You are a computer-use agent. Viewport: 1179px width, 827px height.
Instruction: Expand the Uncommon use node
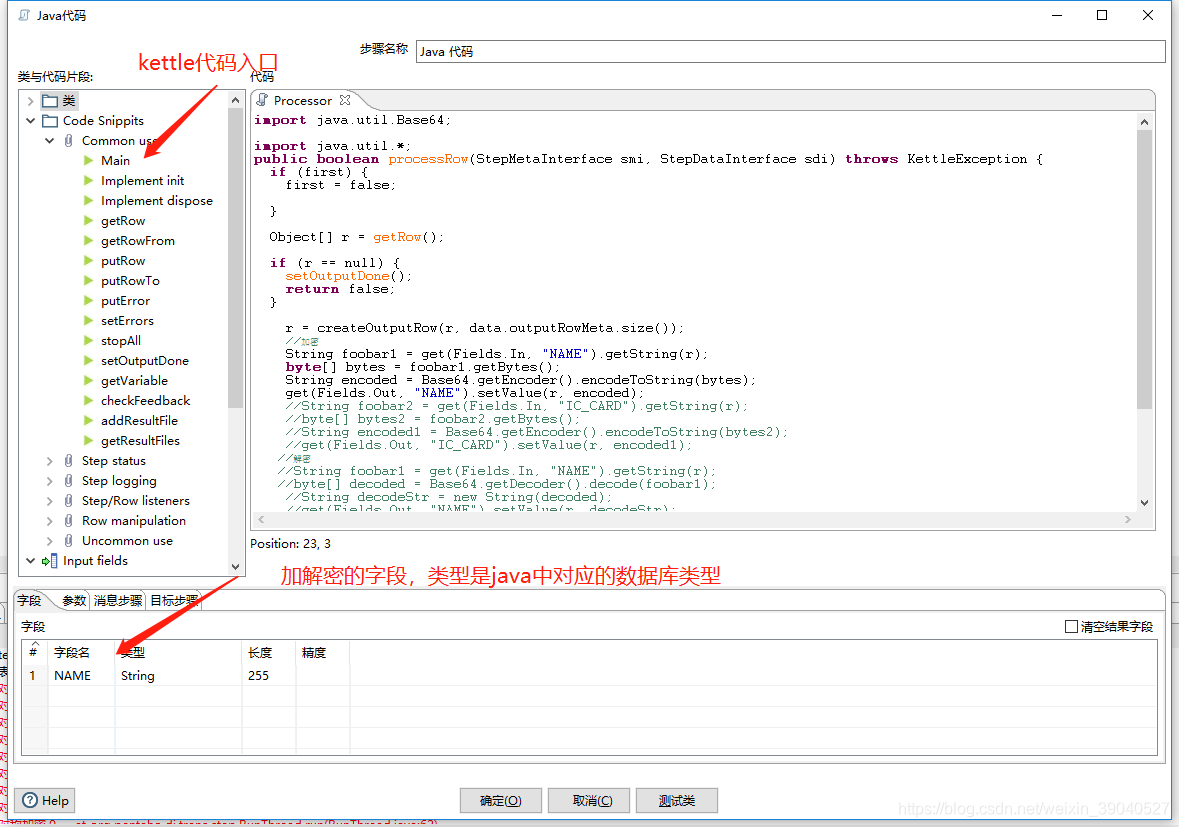coord(49,540)
